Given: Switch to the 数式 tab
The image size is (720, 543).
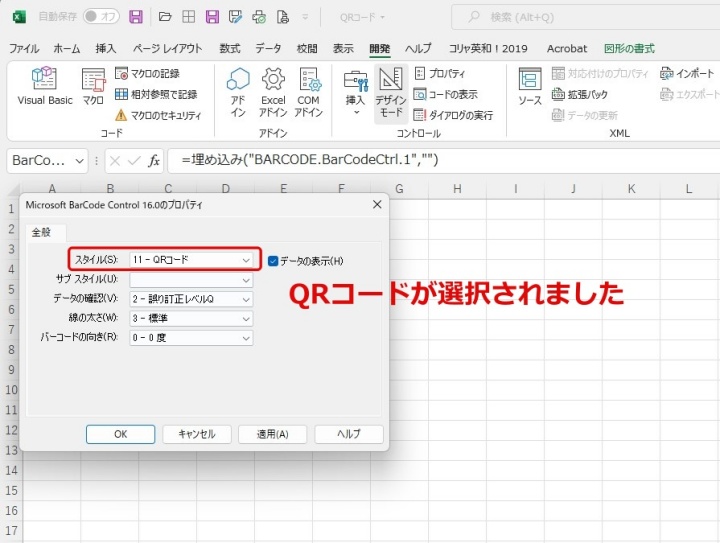Looking at the screenshot, I should coord(230,48).
